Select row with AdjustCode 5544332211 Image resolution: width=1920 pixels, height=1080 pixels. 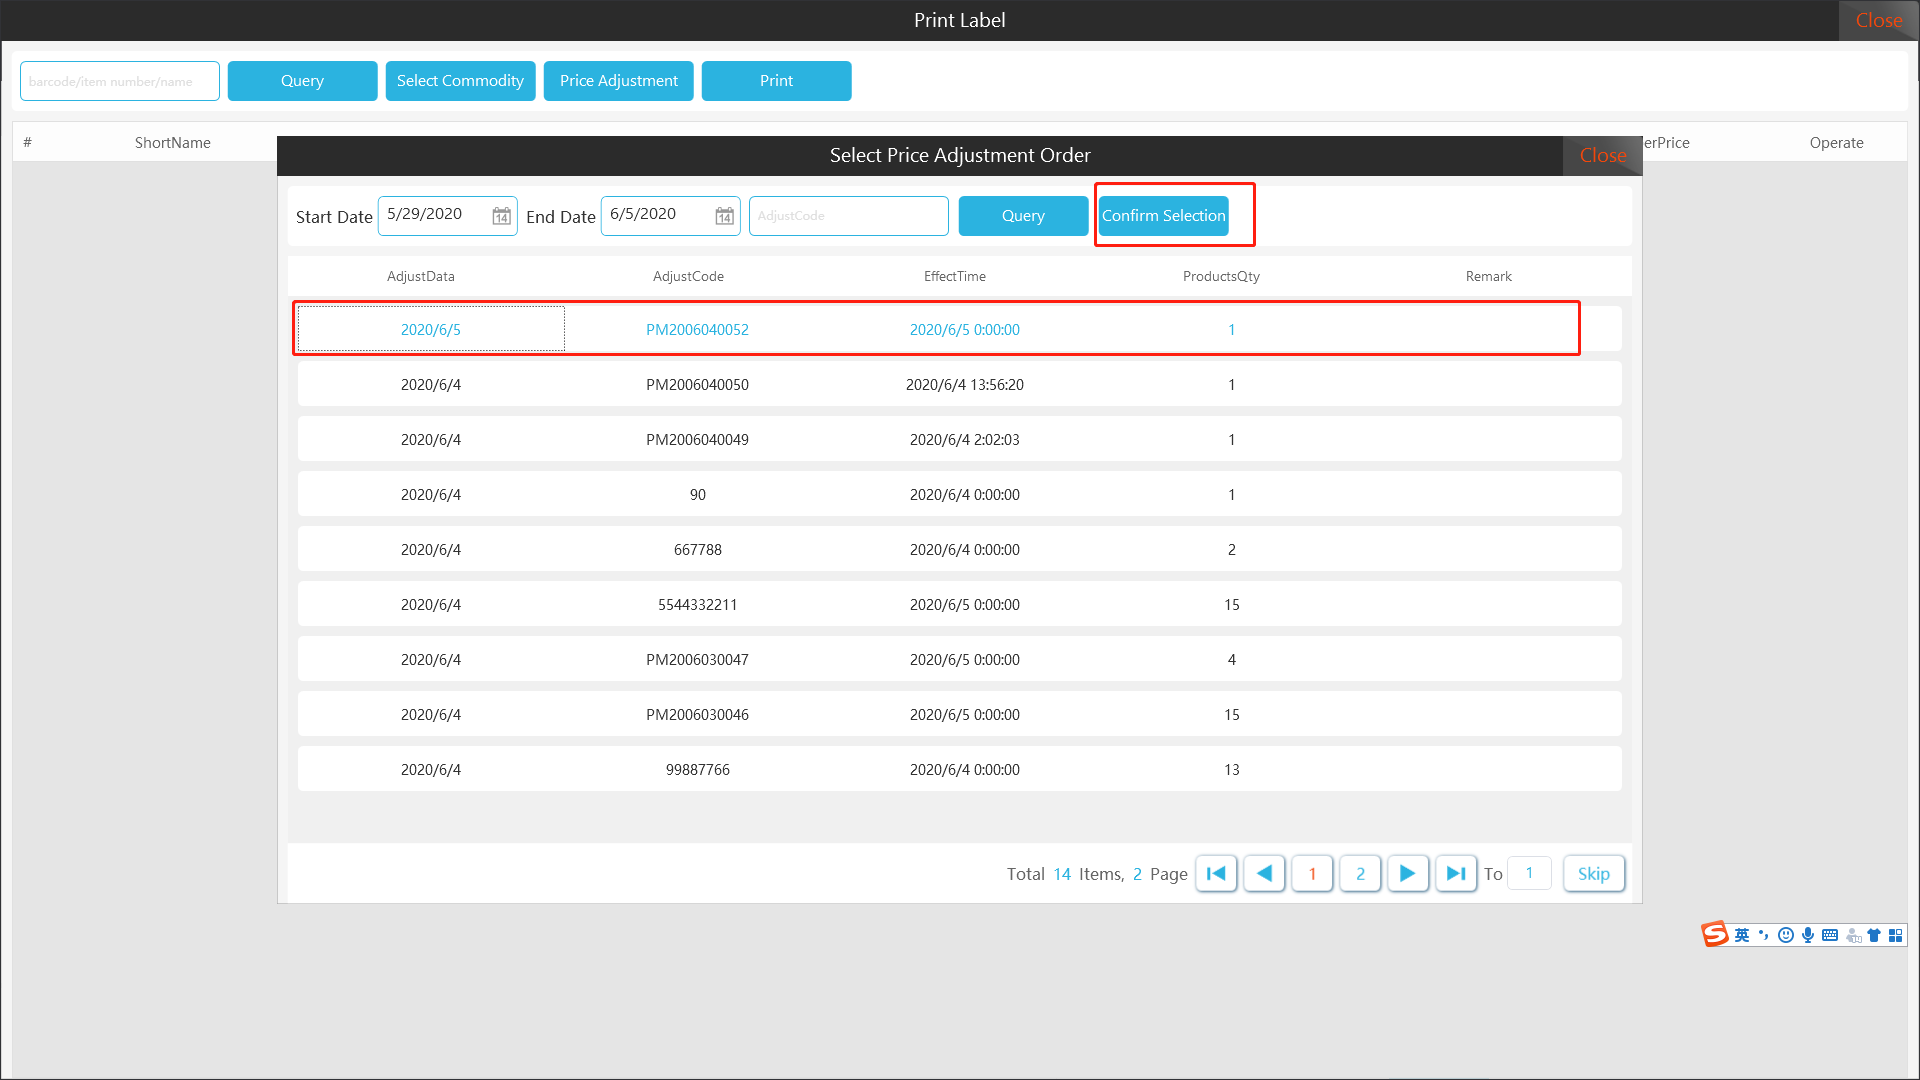[x=697, y=604]
